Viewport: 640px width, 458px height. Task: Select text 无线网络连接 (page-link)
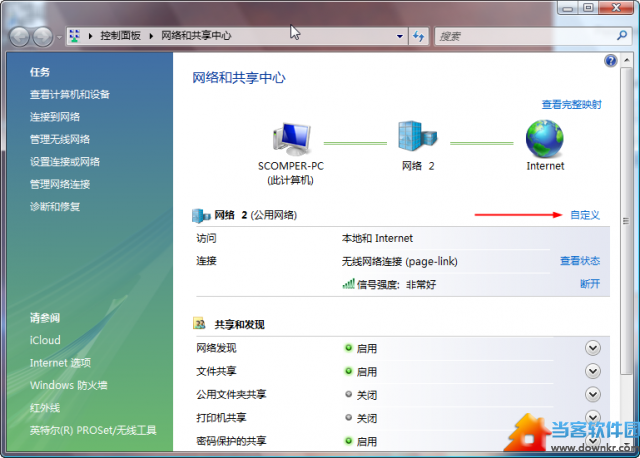(x=400, y=261)
